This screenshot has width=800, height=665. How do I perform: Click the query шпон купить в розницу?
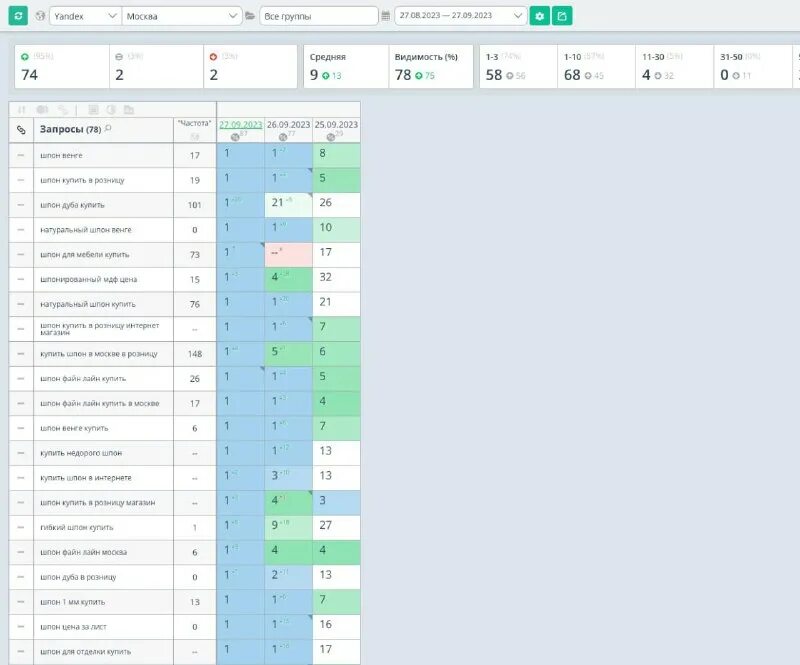click(82, 180)
